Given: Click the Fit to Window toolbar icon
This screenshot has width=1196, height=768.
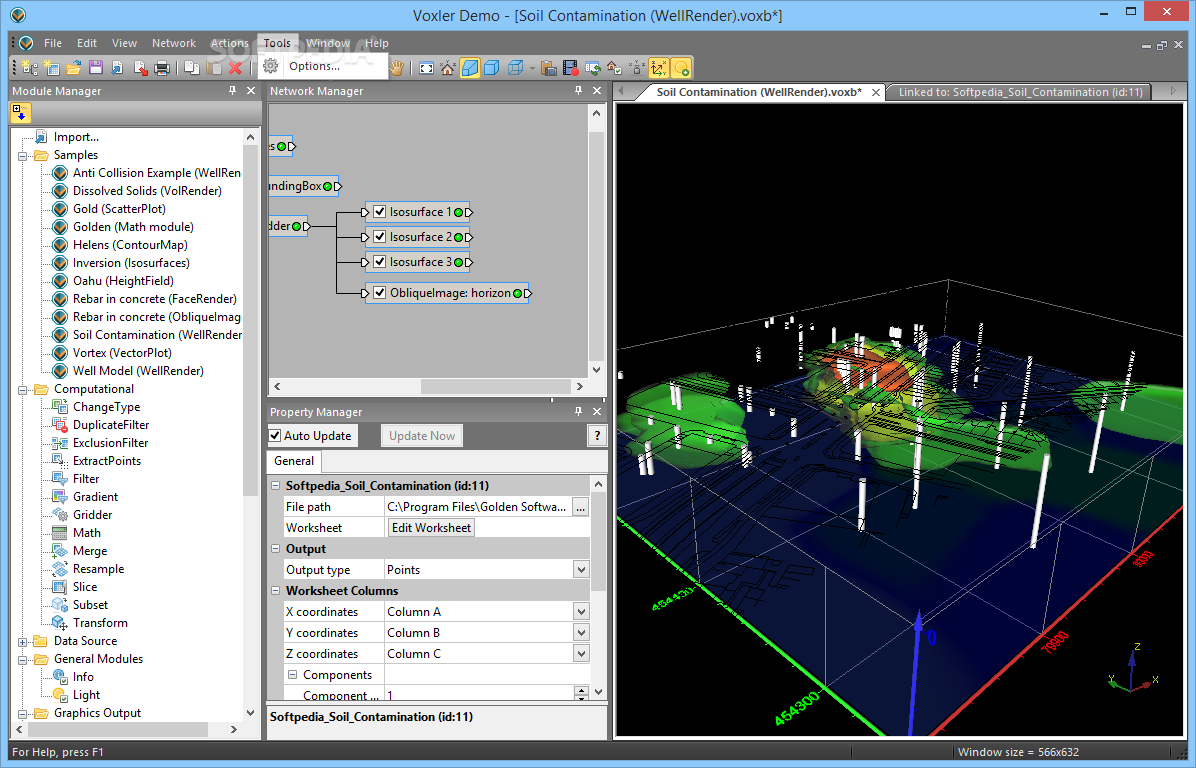Looking at the screenshot, I should coord(426,68).
